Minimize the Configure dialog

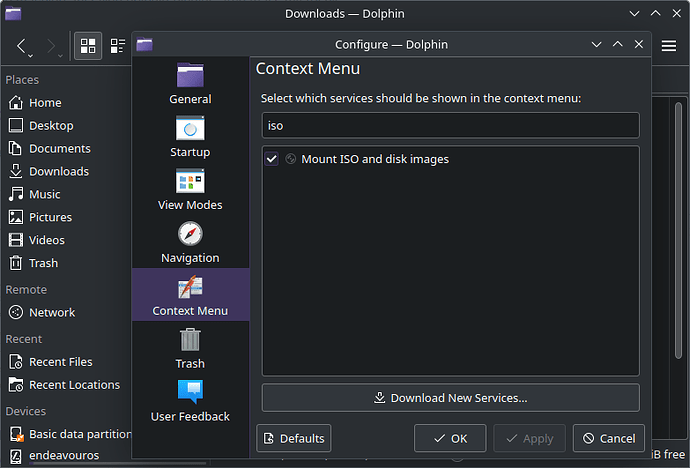click(596, 44)
